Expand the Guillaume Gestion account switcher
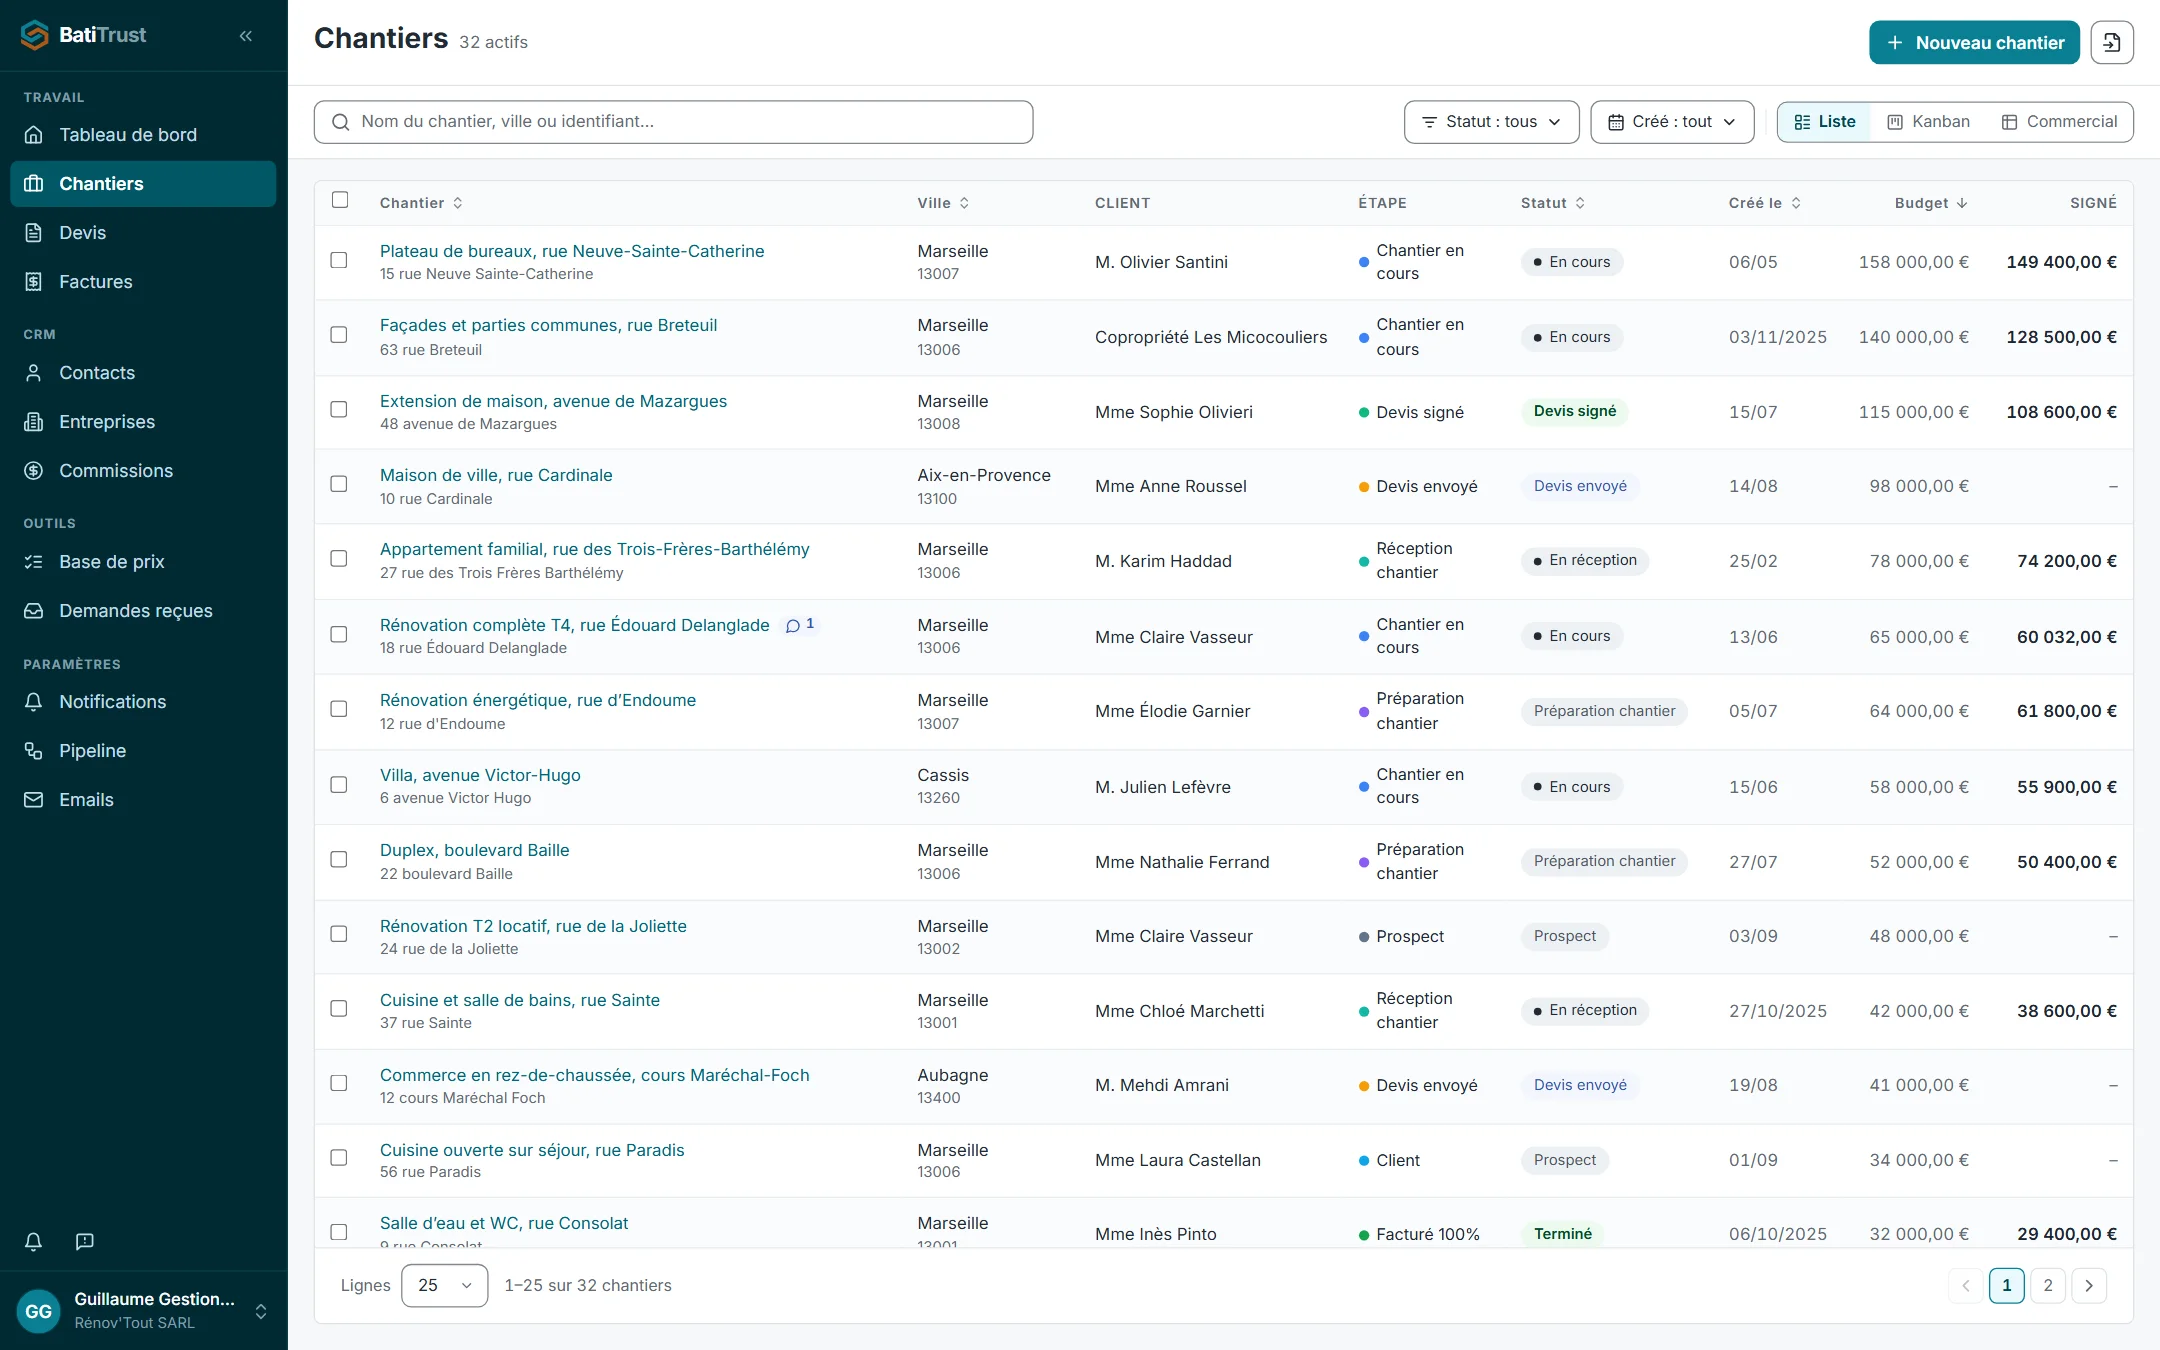2160x1350 pixels. 261,1311
